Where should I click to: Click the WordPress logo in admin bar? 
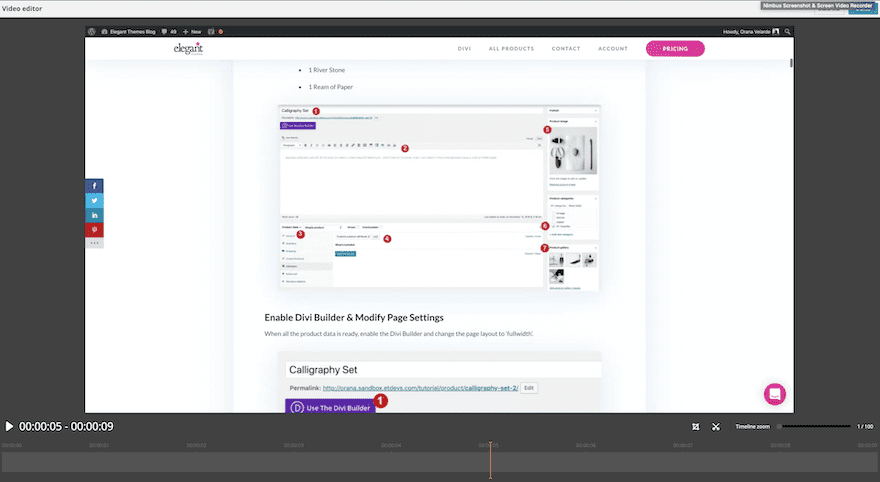coord(91,32)
